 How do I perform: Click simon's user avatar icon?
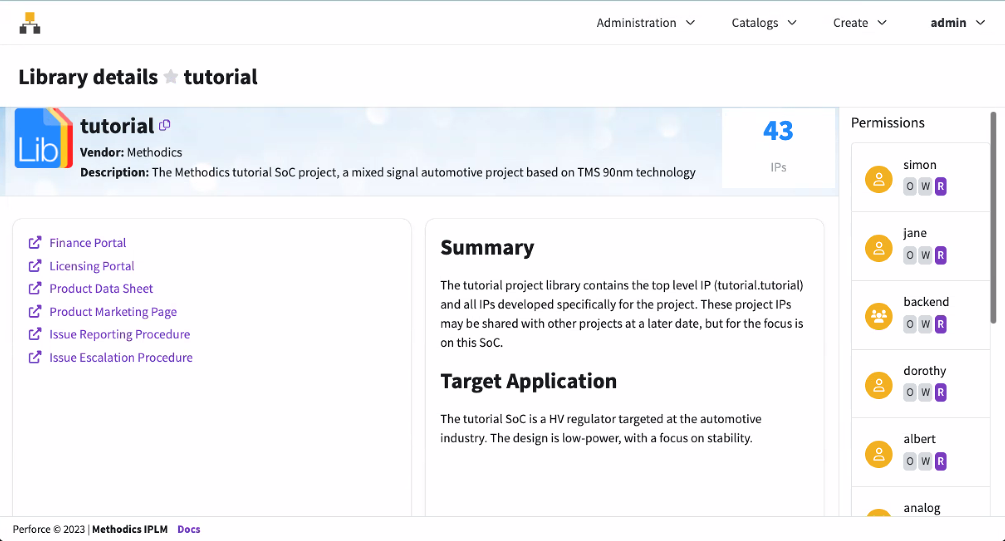tap(878, 180)
